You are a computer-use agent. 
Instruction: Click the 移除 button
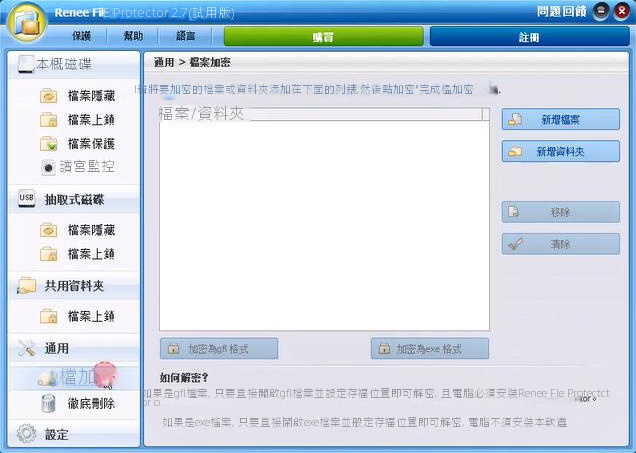pyautogui.click(x=561, y=212)
